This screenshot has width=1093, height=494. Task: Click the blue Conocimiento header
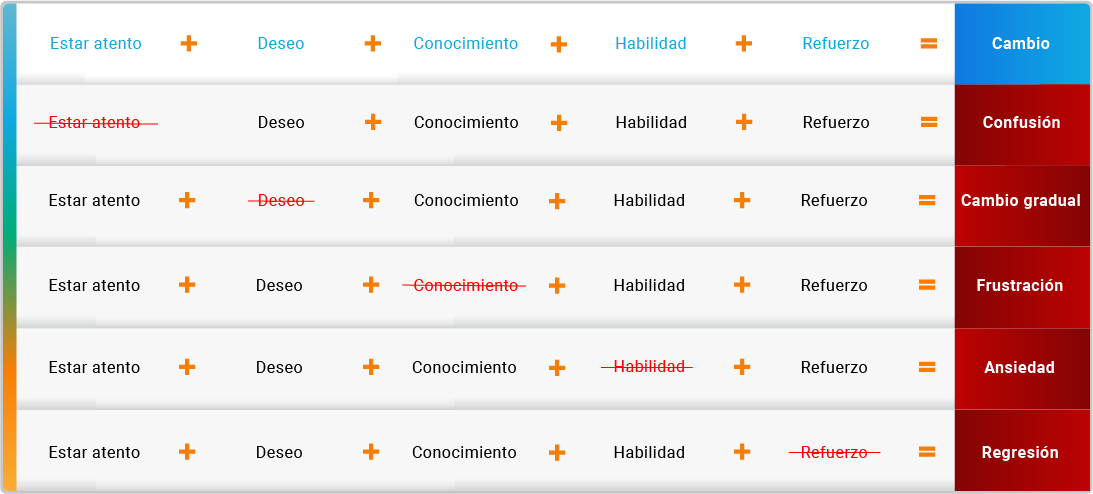point(466,43)
